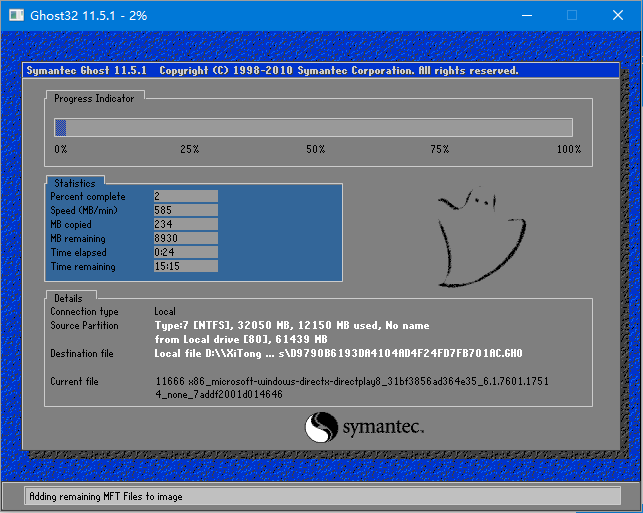Click the Time remaining value 15:15
Image resolution: width=643 pixels, height=513 pixels.
pos(184,267)
